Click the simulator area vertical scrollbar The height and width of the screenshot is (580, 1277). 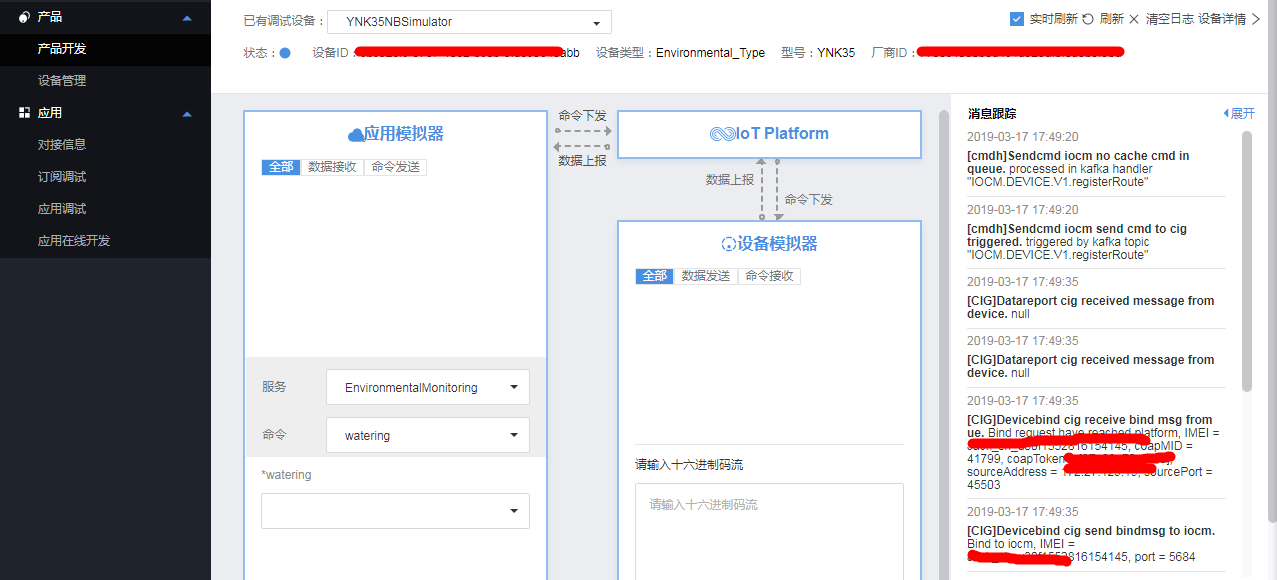click(943, 344)
